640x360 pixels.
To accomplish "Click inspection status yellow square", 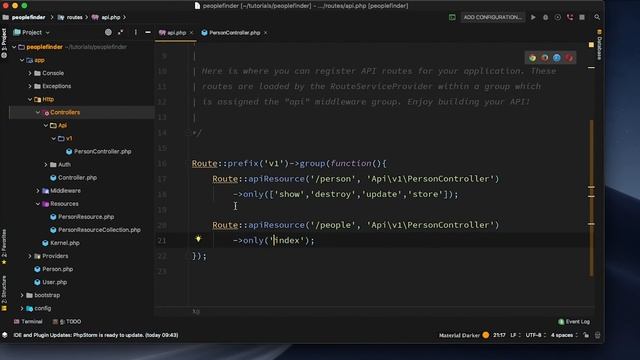I will pyautogui.click(x=591, y=45).
